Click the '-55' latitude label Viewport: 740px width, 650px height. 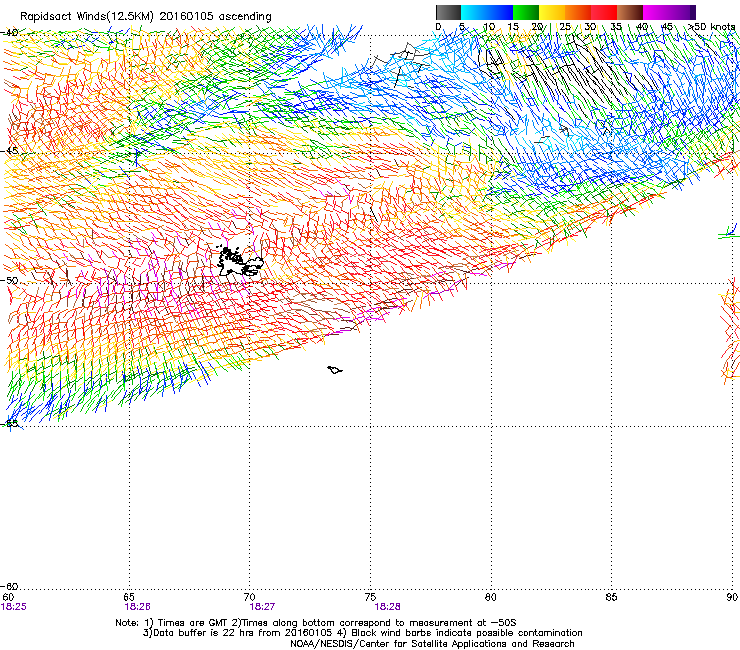[9, 423]
